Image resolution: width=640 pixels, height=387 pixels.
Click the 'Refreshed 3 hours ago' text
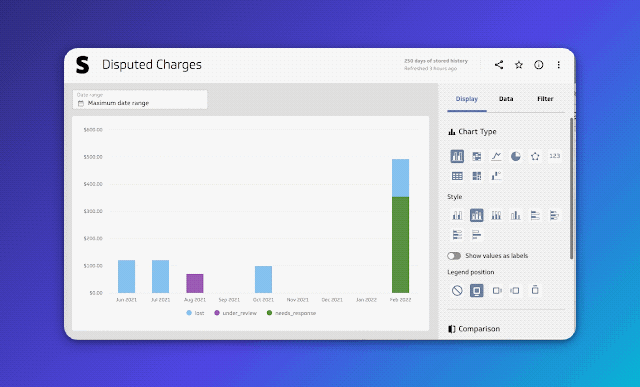point(431,69)
